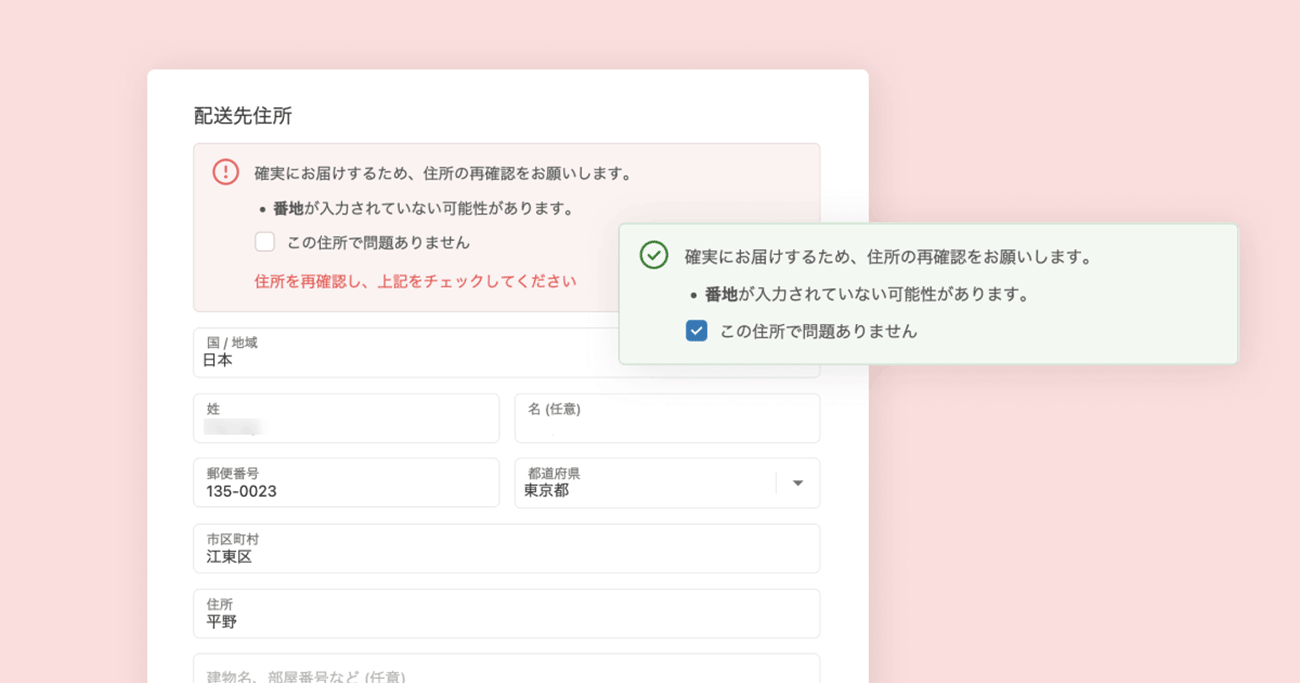Focus the 名 (任意) first name field
The height and width of the screenshot is (683, 1300).
(x=667, y=418)
